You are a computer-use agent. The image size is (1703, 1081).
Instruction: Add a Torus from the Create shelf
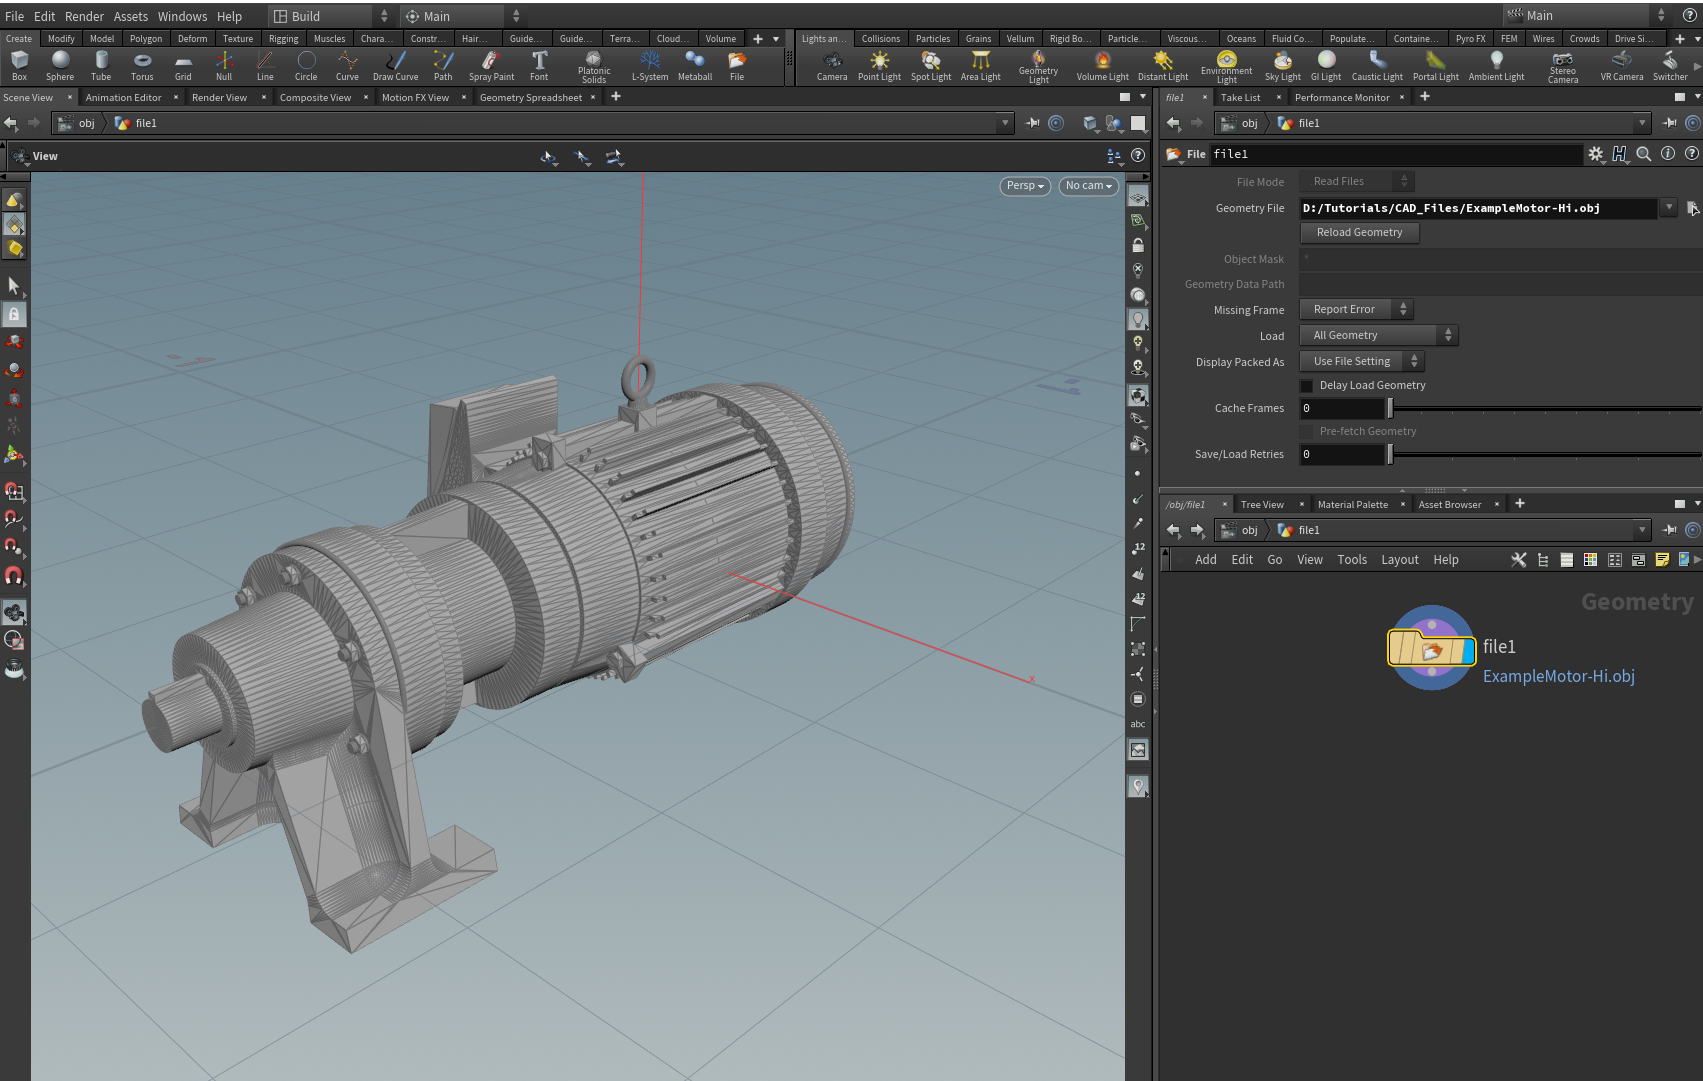142,65
